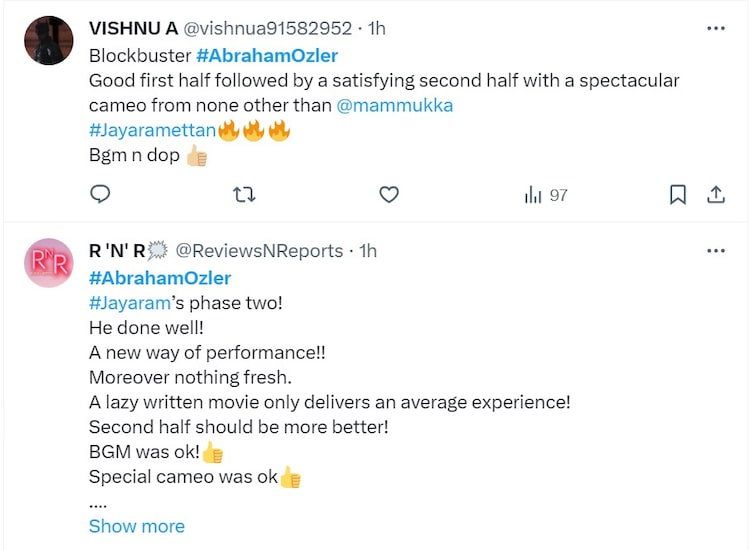Bookmark VISHNU A's tweet

click(678, 194)
